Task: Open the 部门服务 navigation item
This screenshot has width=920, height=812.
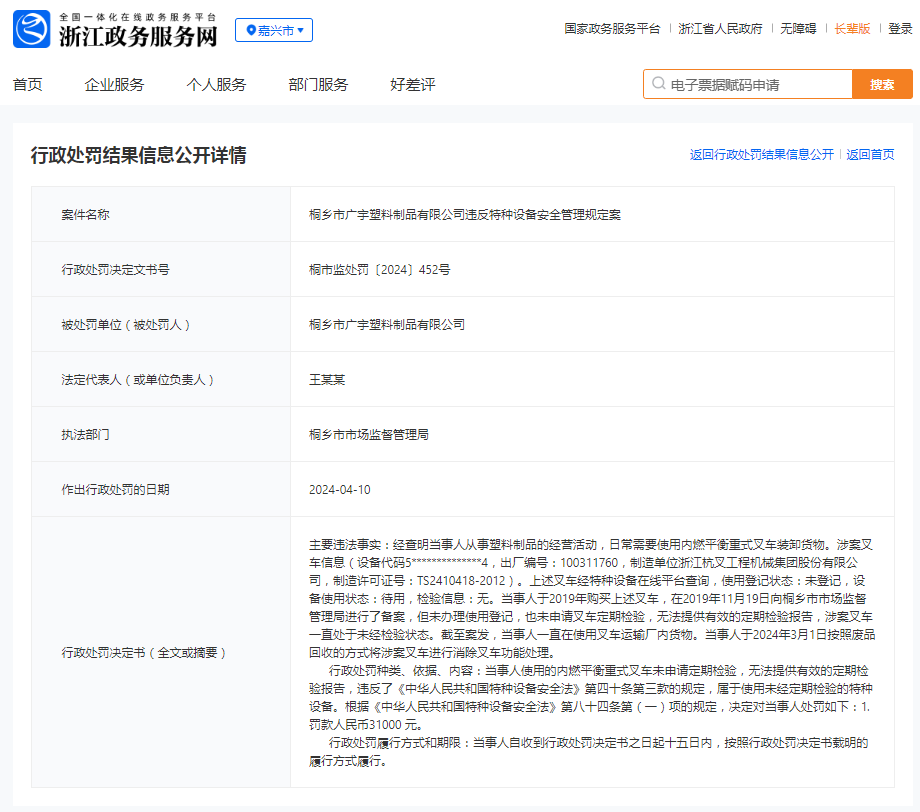Action: (318, 85)
